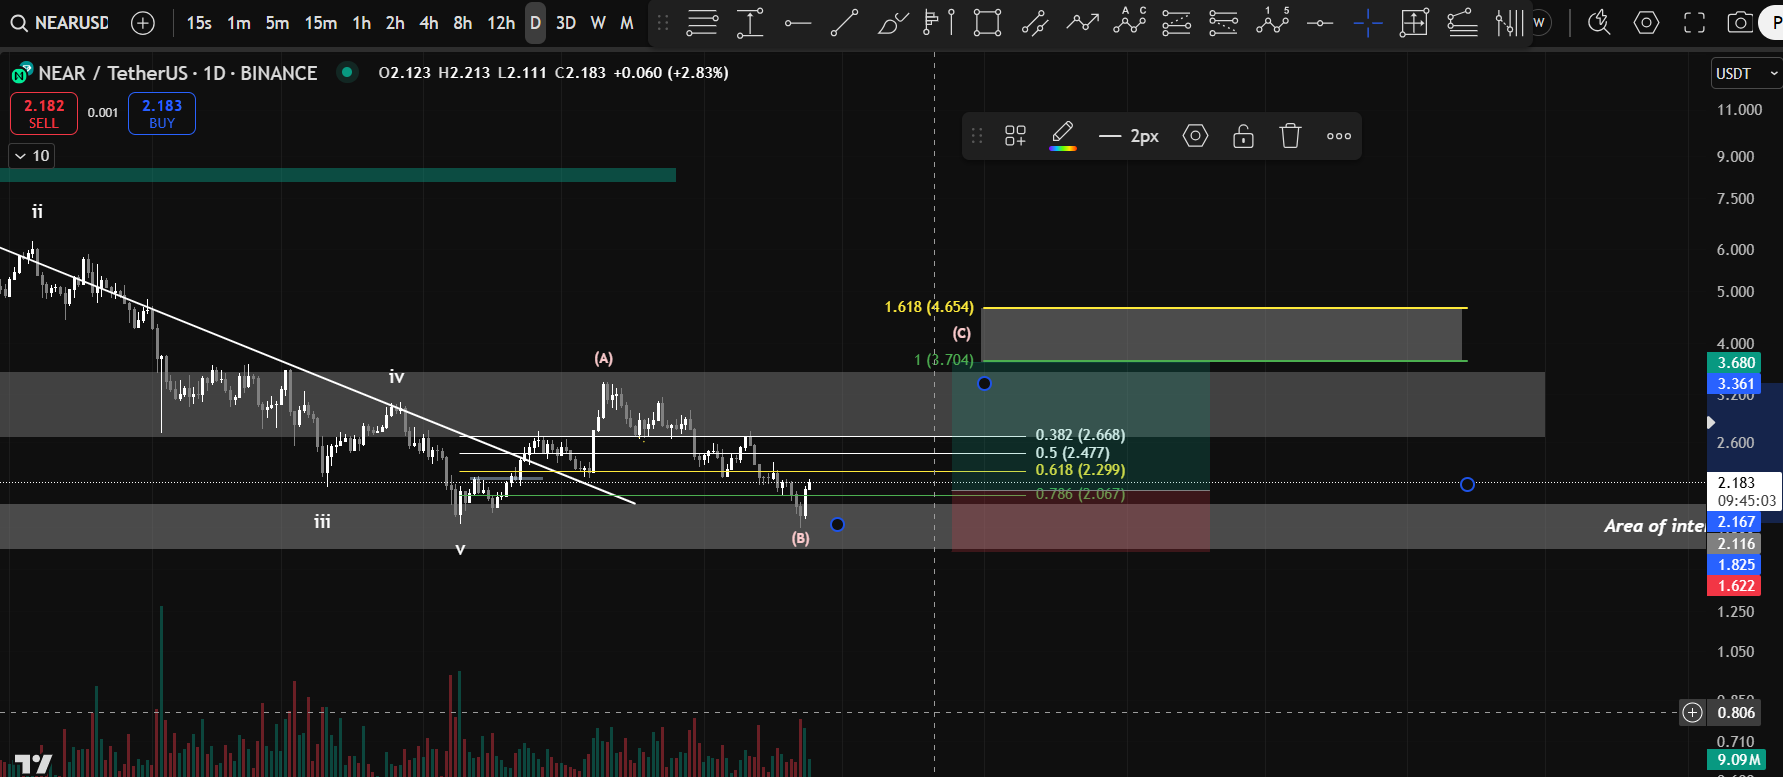Select the horizontal line tool

coord(1320,22)
